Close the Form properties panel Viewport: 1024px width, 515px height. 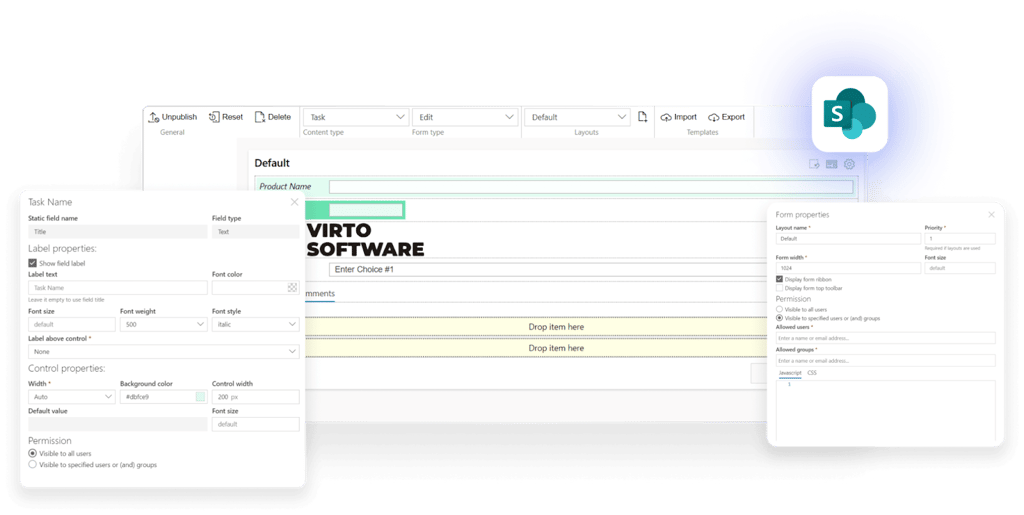991,214
